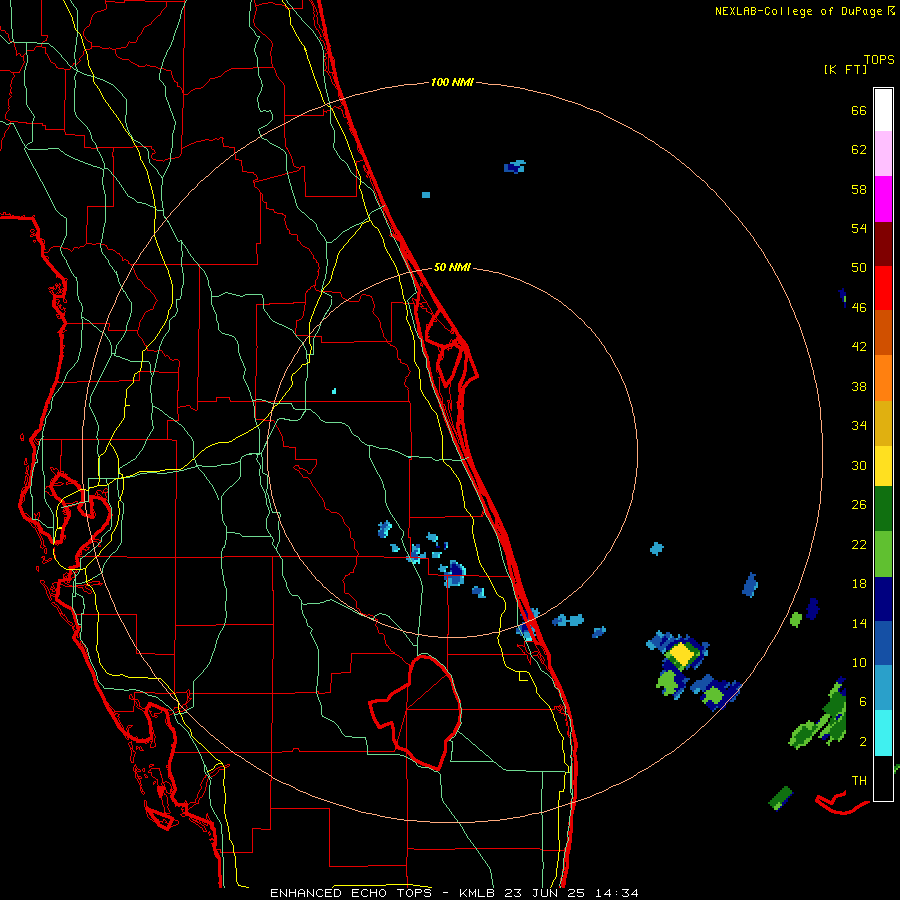Click the medium blue legend swatch
Image resolution: width=900 pixels, height=900 pixels.
(883, 643)
